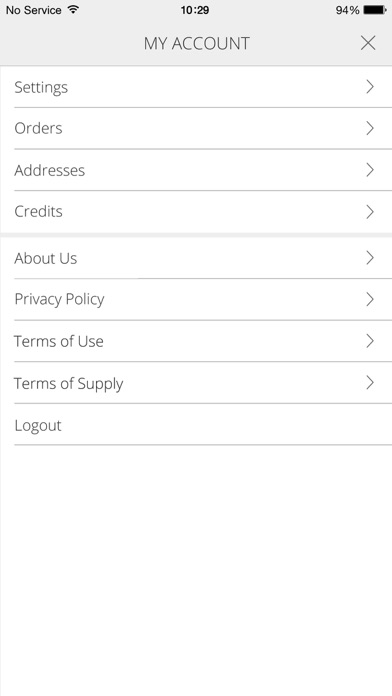Click the chevron next to Settings
Screen dimensions: 392x696
(370, 87)
